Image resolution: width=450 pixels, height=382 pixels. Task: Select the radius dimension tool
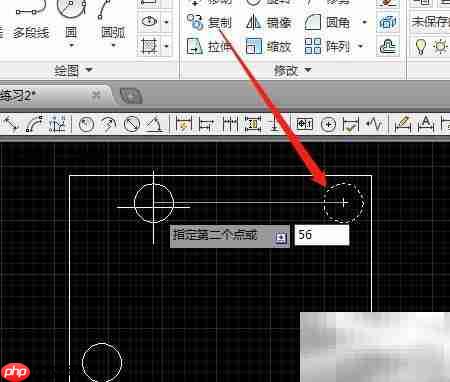pyautogui.click(x=86, y=125)
